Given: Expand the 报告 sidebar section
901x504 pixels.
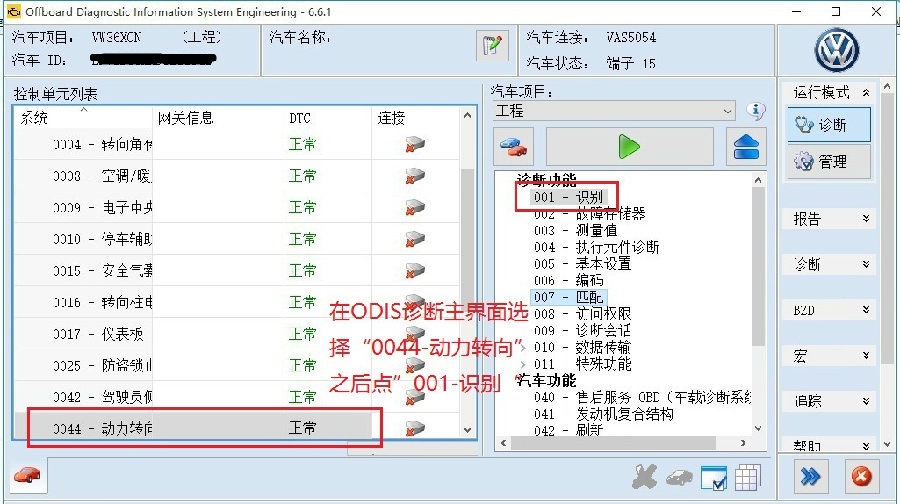Looking at the screenshot, I should click(829, 219).
